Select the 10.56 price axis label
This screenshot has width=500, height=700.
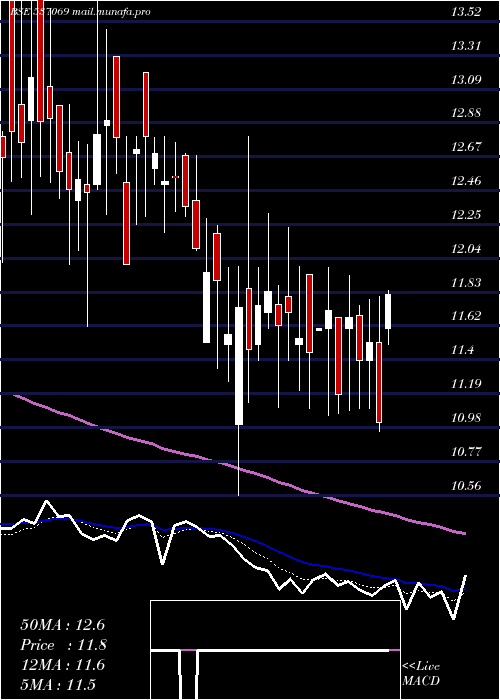pos(466,485)
